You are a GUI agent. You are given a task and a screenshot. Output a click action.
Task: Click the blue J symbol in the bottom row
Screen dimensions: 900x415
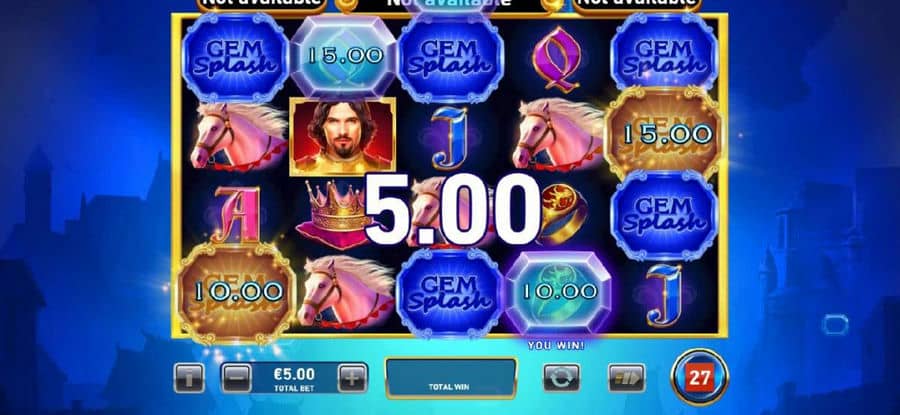664,294
